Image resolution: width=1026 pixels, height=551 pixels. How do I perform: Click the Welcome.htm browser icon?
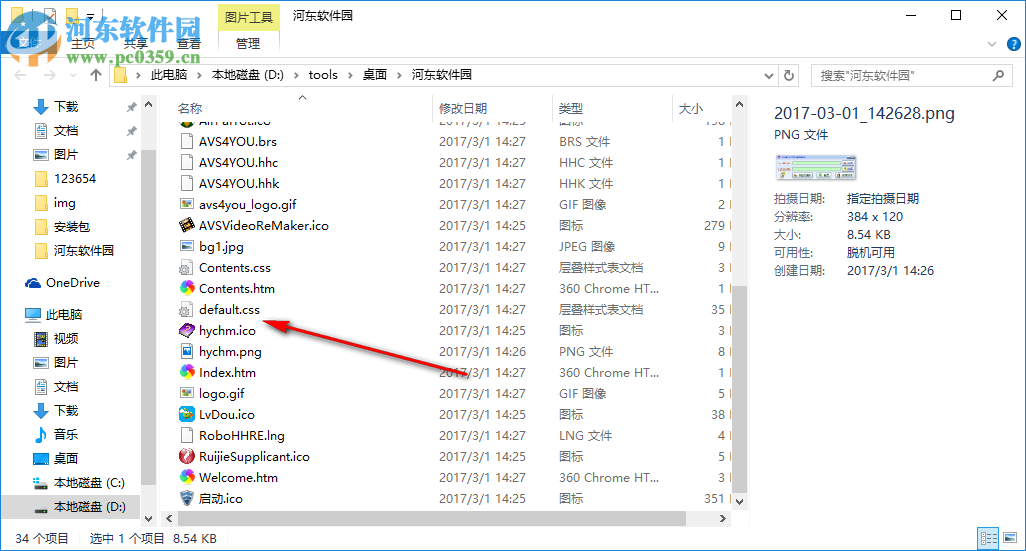(x=186, y=477)
